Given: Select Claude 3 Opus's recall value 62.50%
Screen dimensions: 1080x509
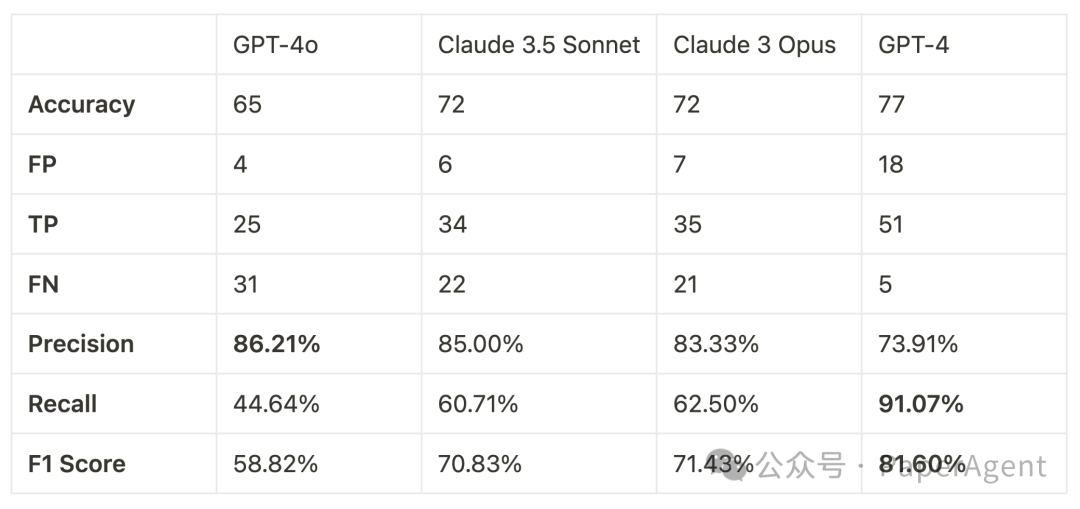Looking at the screenshot, I should click(715, 405).
